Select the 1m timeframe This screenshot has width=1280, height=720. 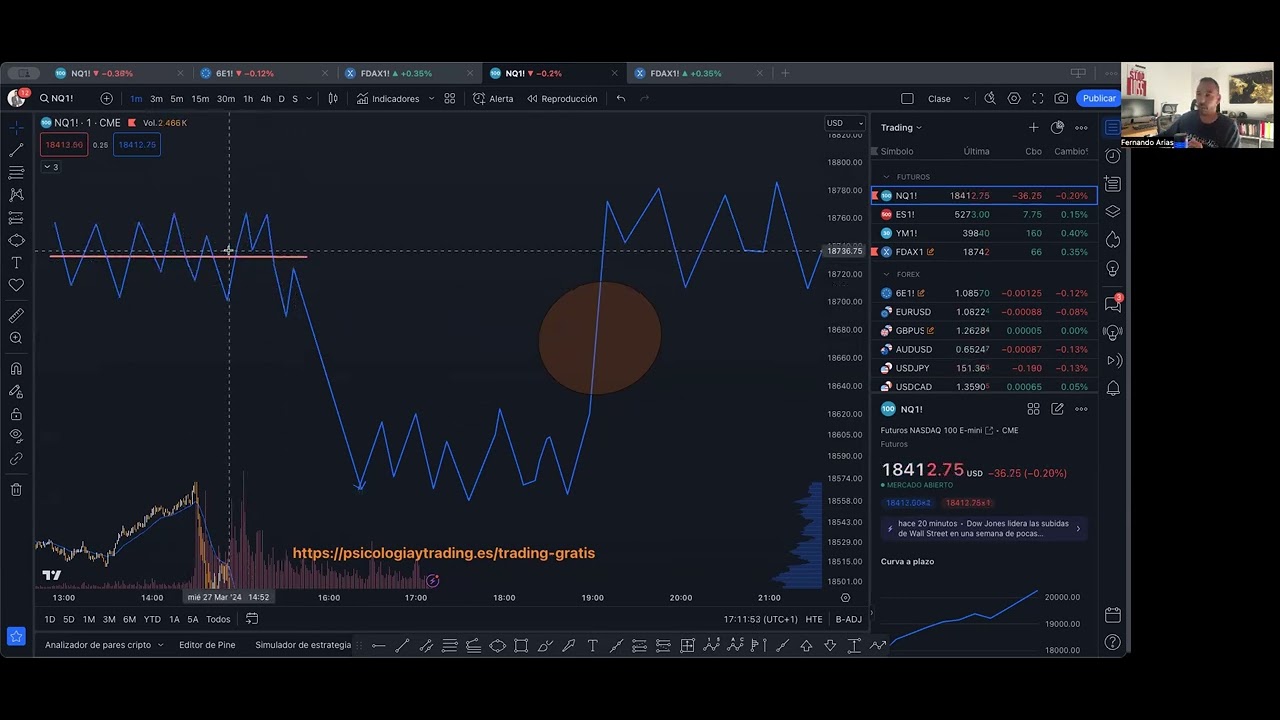click(136, 99)
